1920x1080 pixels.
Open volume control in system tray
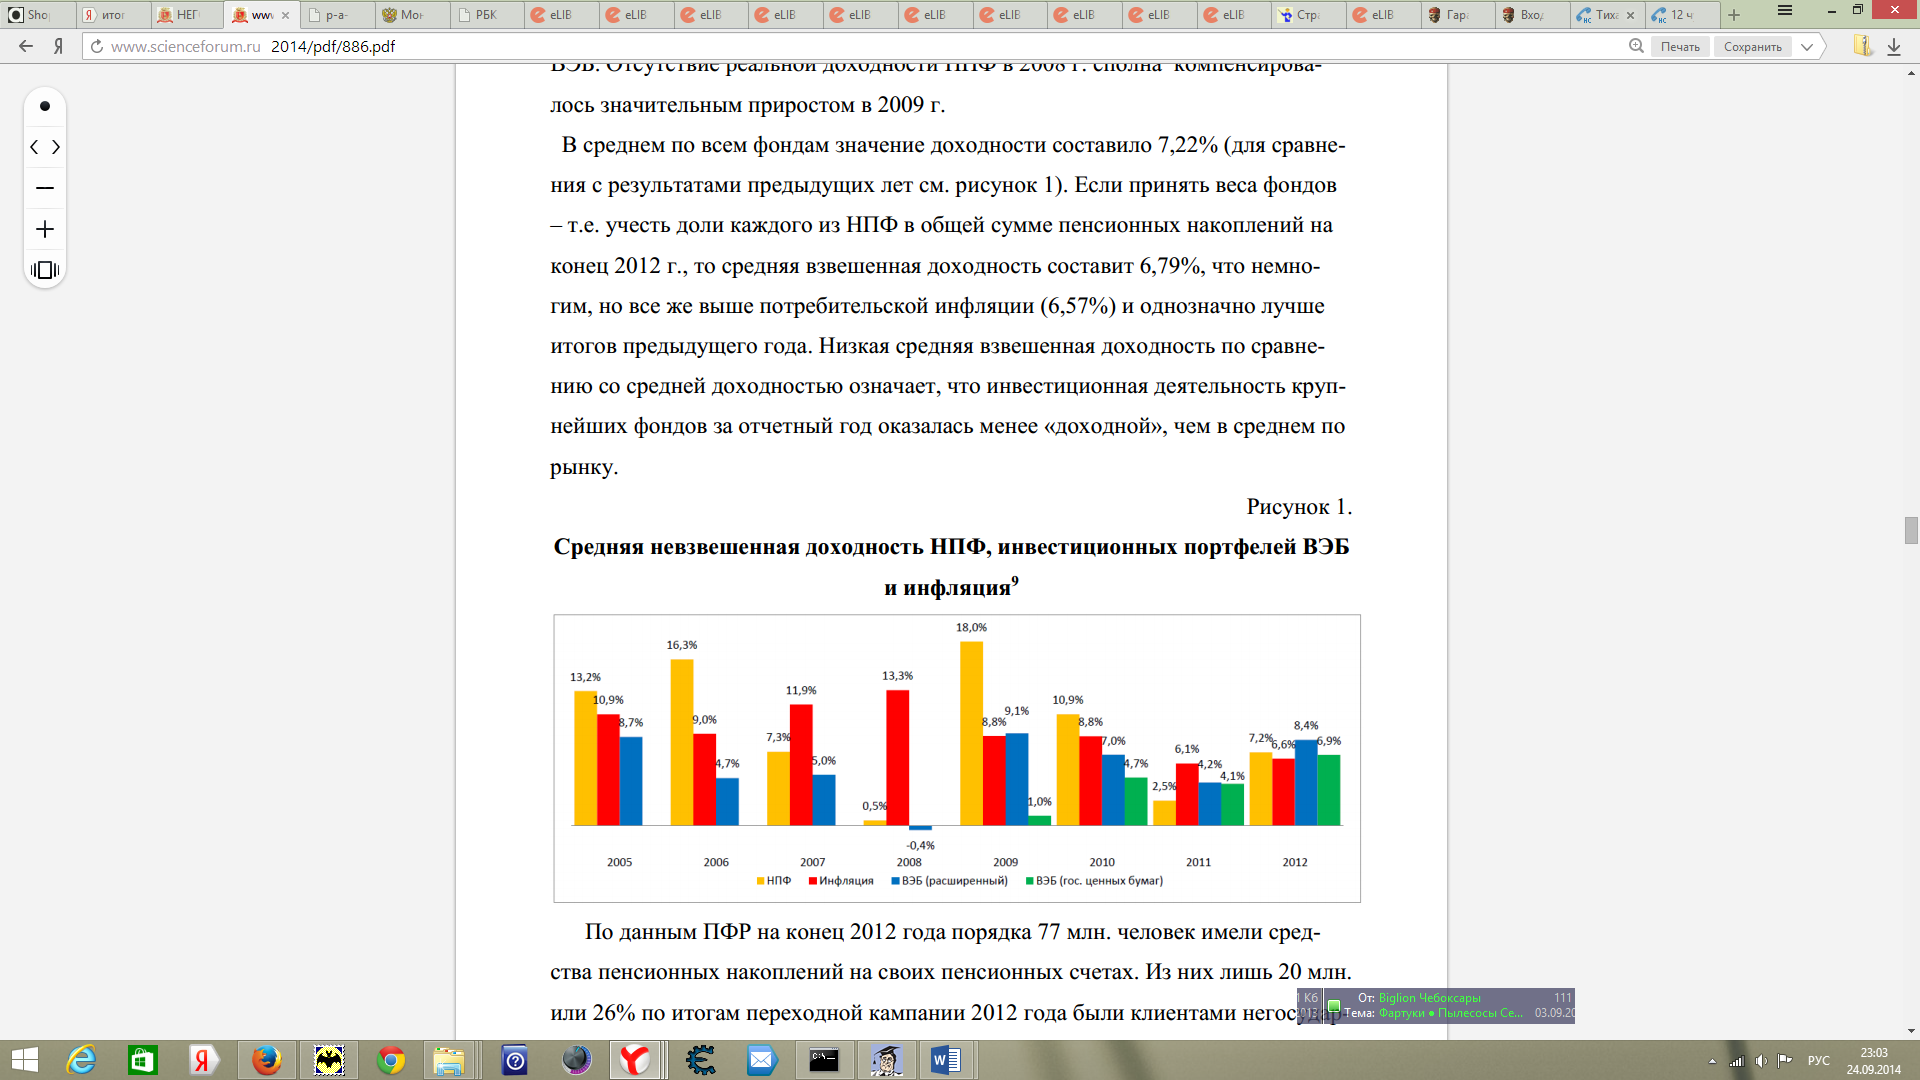[1761, 1061]
